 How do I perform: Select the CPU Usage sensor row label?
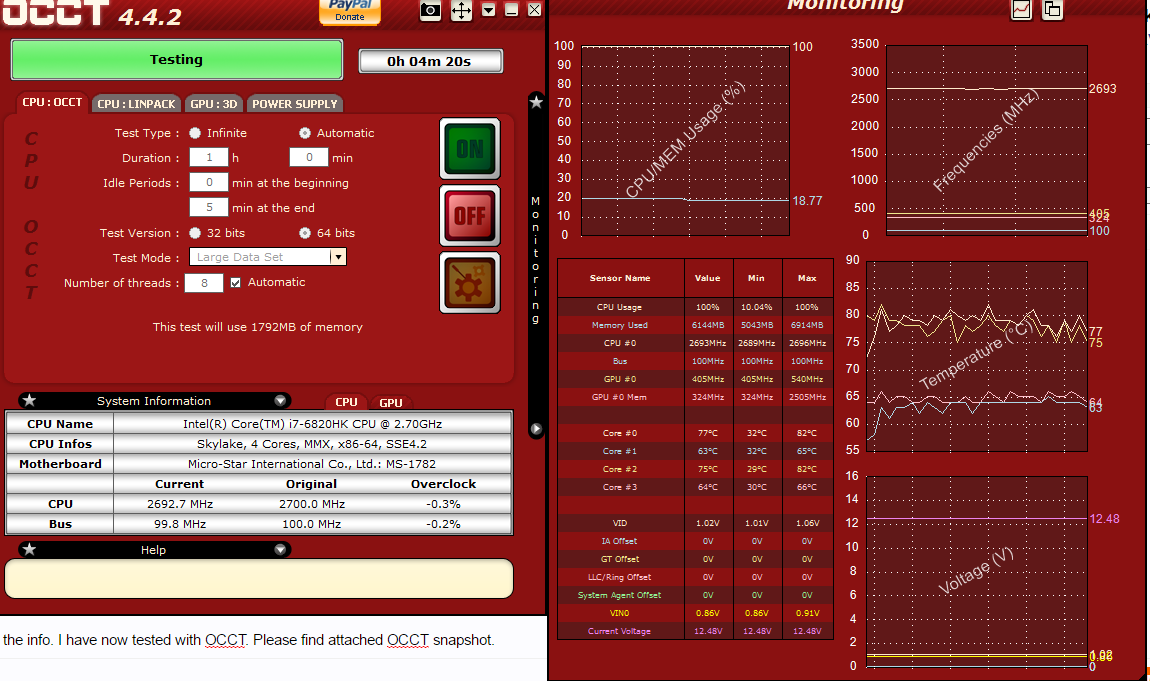tap(620, 307)
